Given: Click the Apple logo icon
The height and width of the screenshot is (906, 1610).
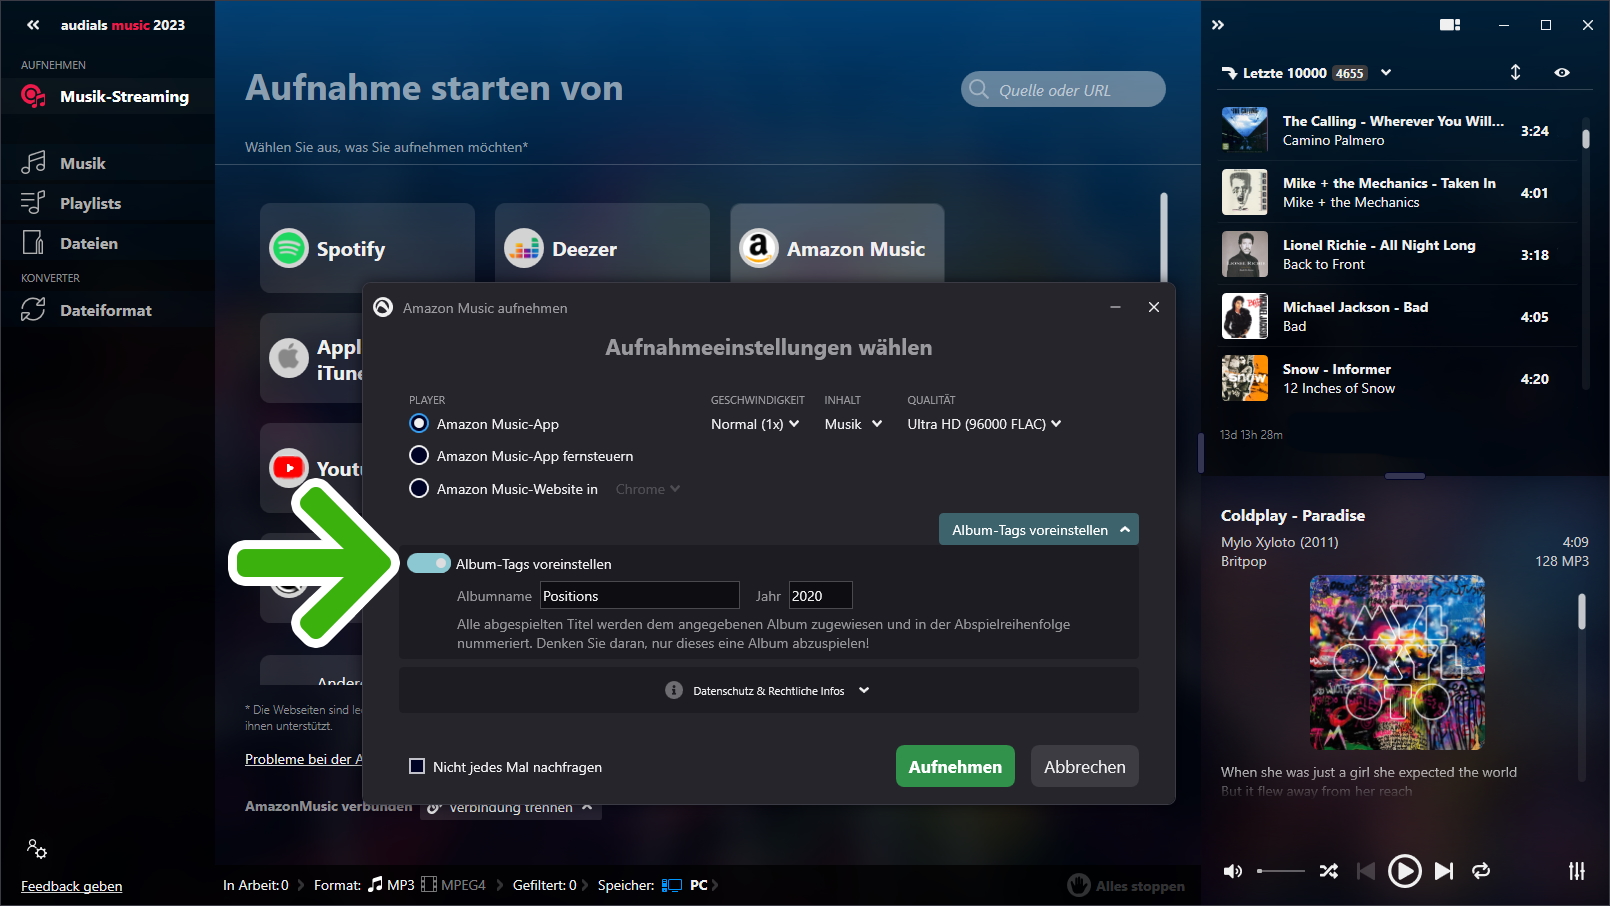Looking at the screenshot, I should [289, 358].
